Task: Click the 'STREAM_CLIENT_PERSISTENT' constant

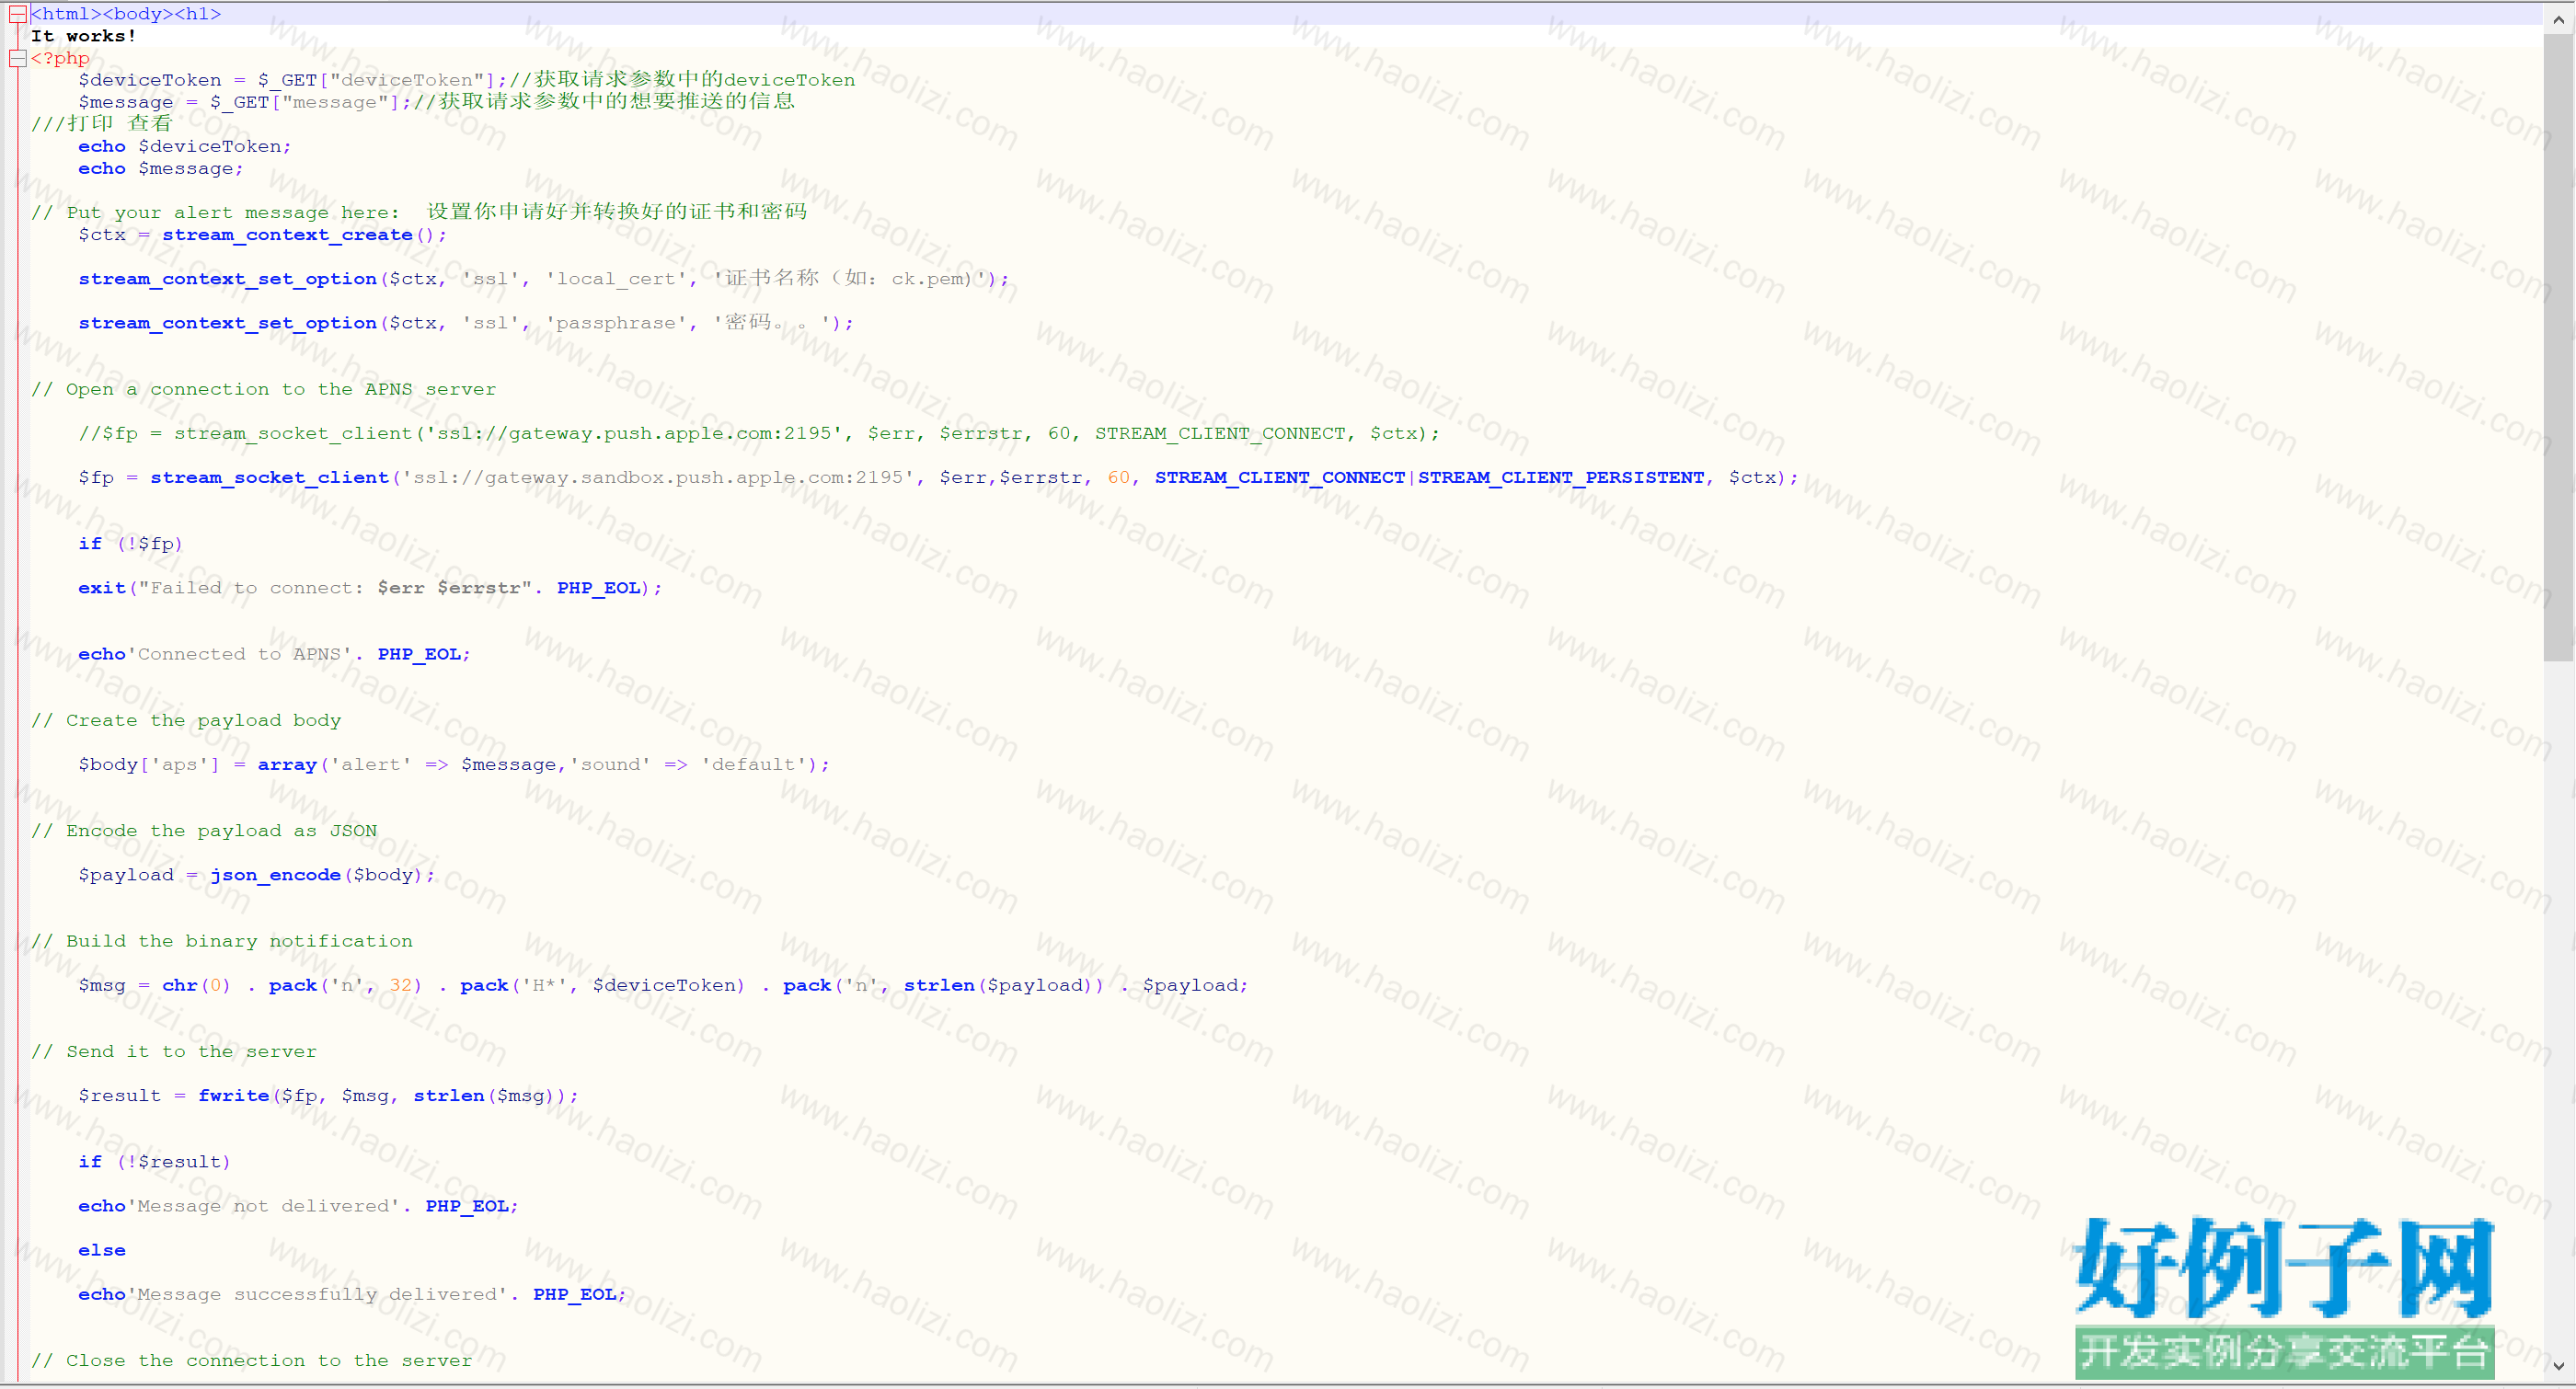Action: point(1561,477)
